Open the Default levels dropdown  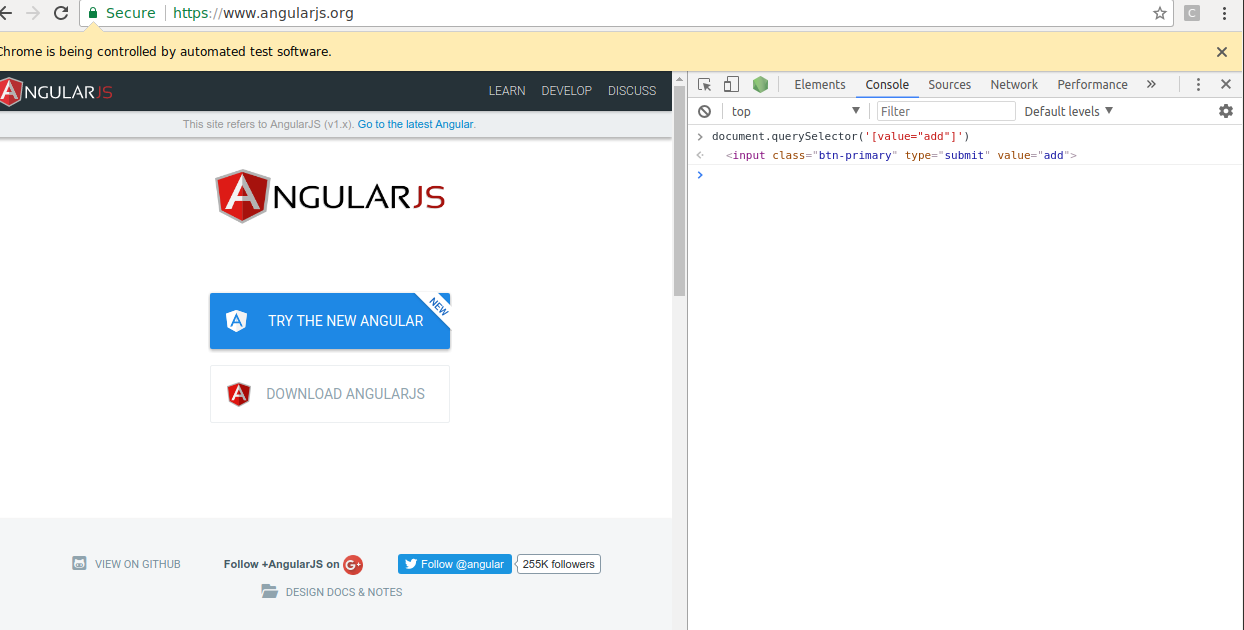point(1068,111)
